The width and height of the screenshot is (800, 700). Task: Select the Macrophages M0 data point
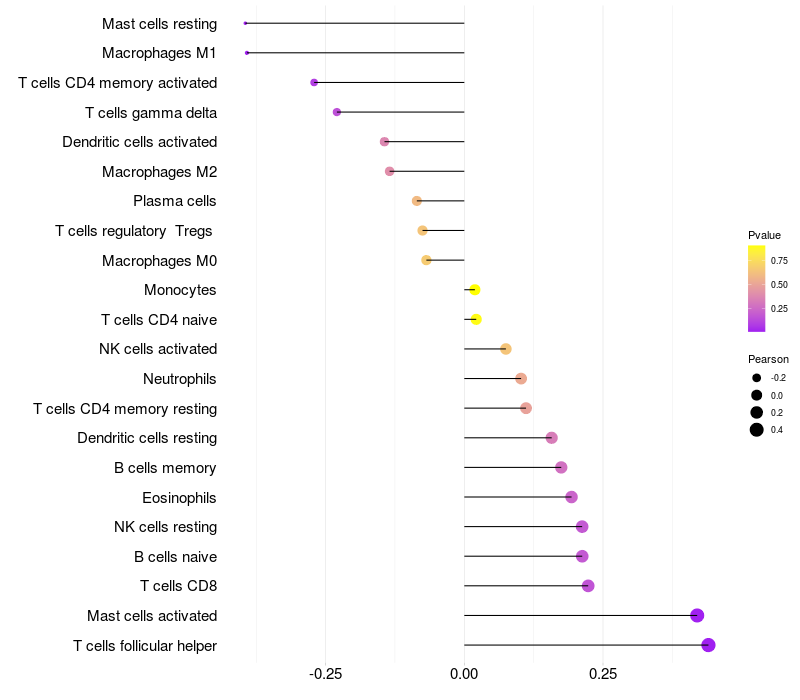tap(427, 260)
